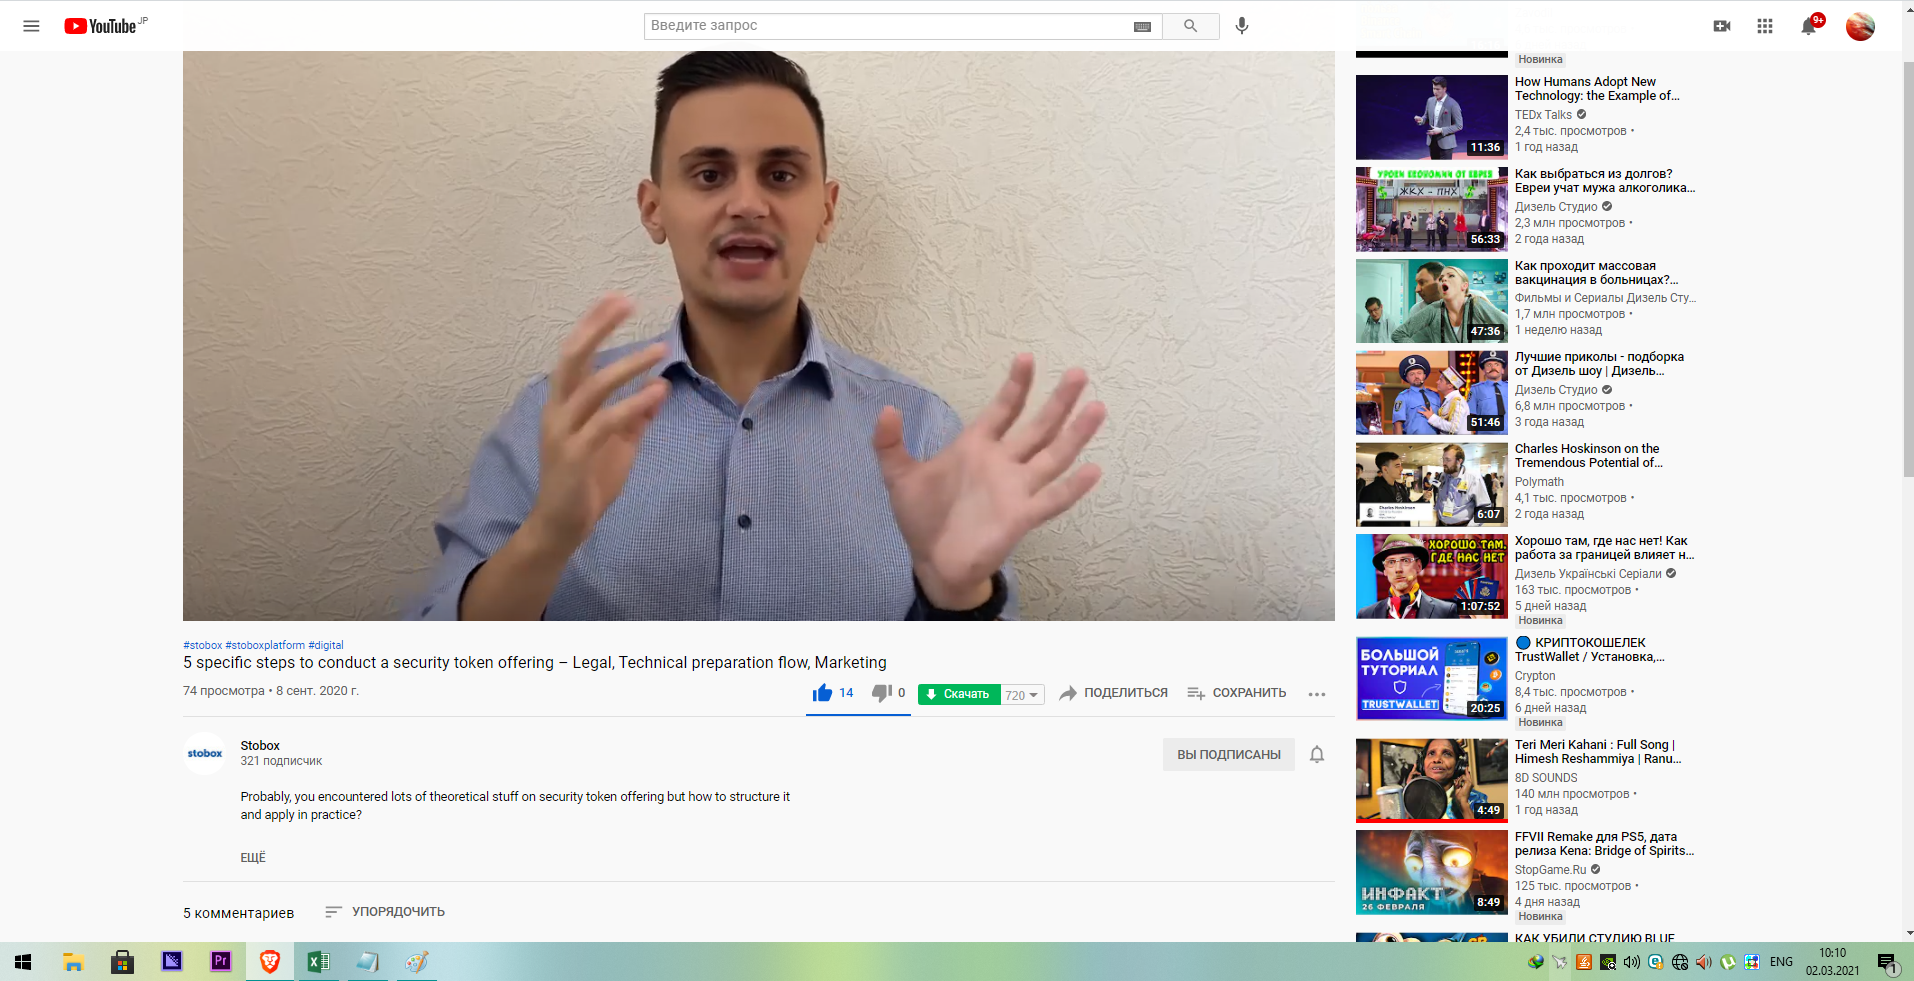Screen dimensions: 1914x981
Task: Open the thumbnail with 47:36 duration
Action: (1432, 301)
